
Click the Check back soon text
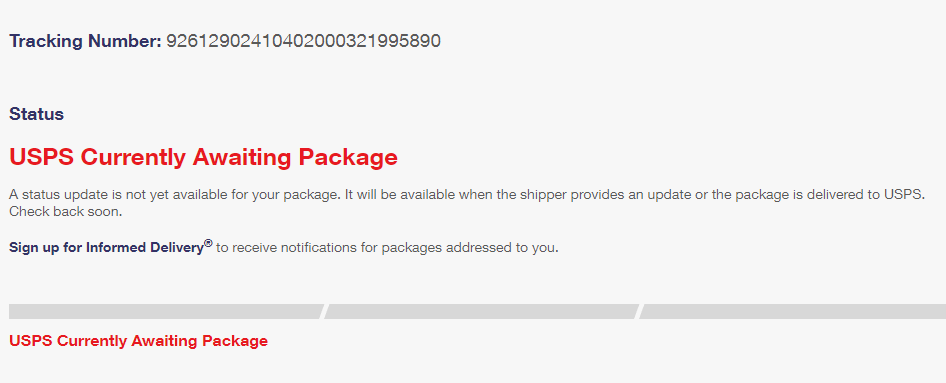pos(66,212)
